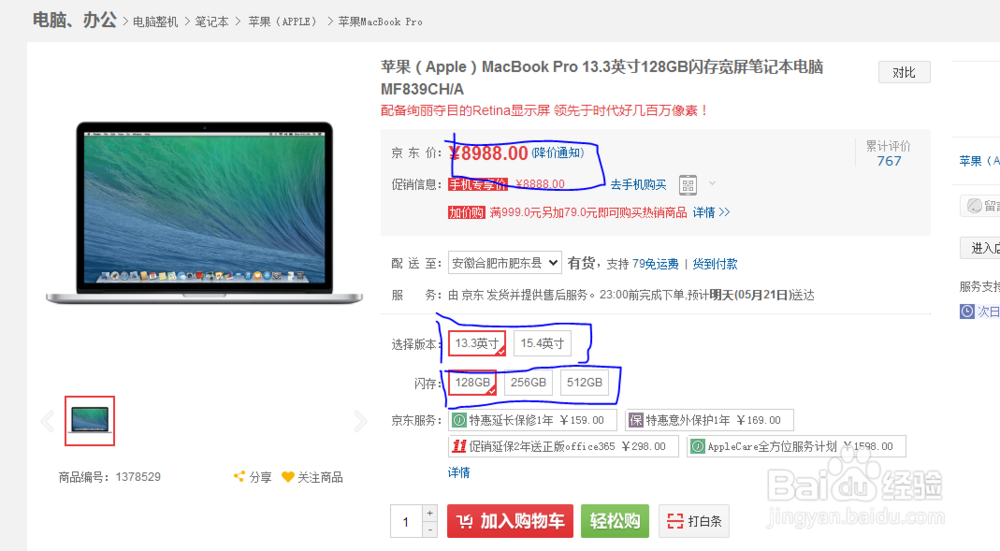Screen dimensions: 1000x551
Task: Click the 打白条 installment icon button
Action: pos(694,521)
